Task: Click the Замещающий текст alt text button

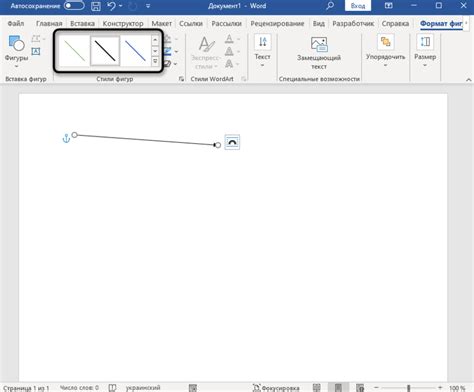Action: click(x=319, y=53)
